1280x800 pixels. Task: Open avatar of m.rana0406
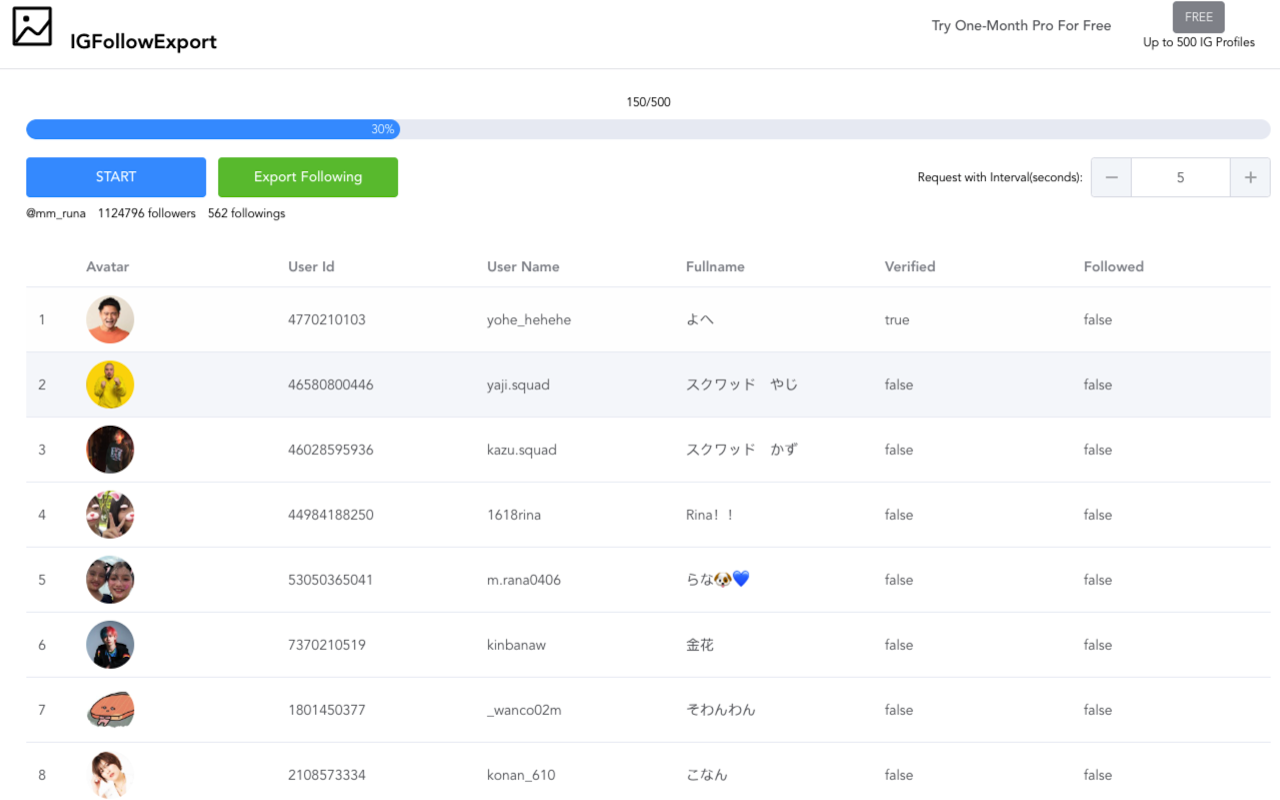(110, 580)
